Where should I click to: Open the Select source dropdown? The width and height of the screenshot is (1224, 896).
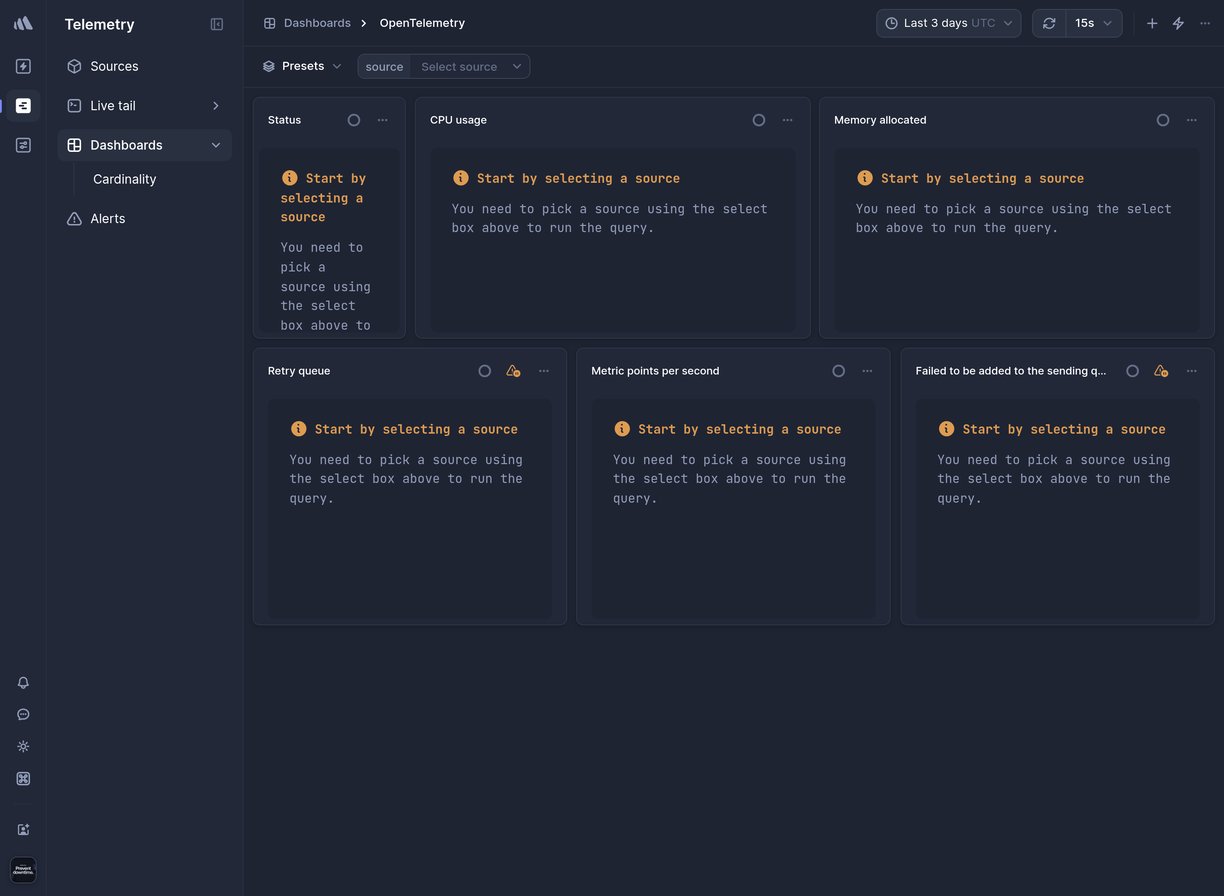tap(470, 67)
